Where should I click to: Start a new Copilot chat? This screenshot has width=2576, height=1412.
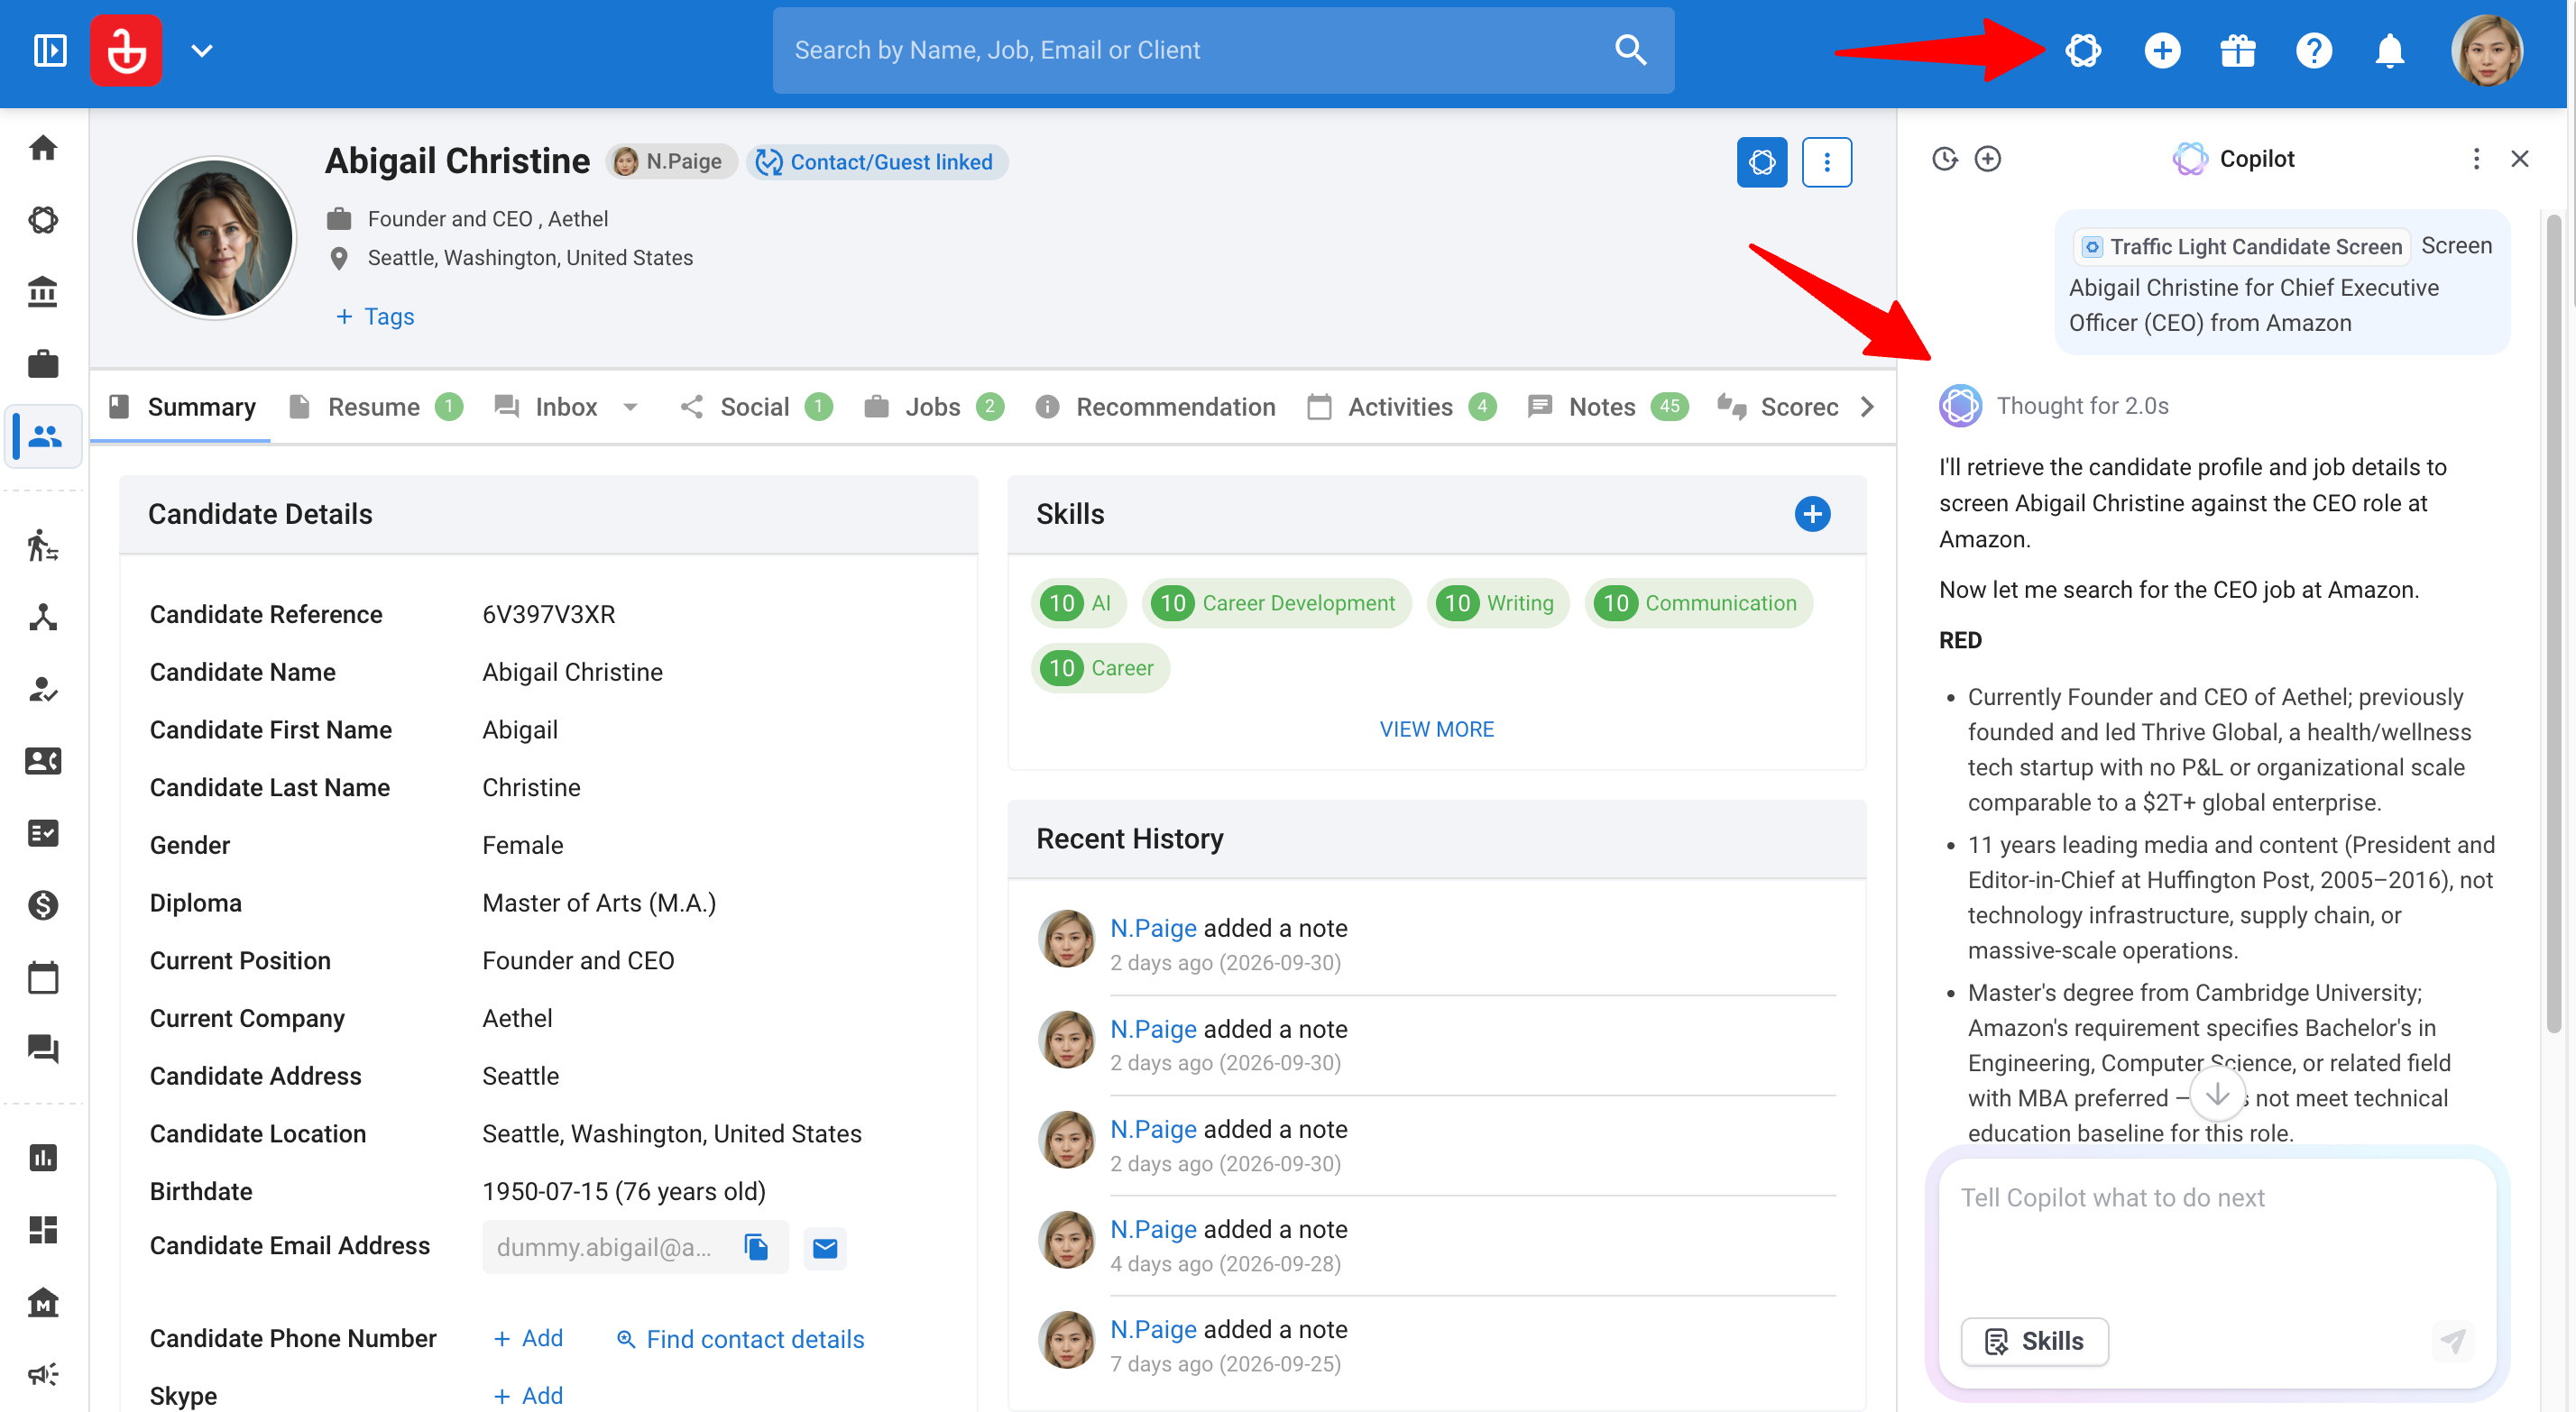coord(1988,159)
